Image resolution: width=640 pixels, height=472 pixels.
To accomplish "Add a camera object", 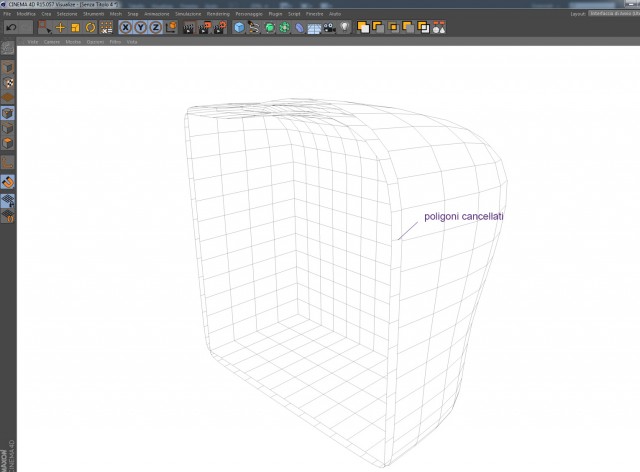I will 329,27.
